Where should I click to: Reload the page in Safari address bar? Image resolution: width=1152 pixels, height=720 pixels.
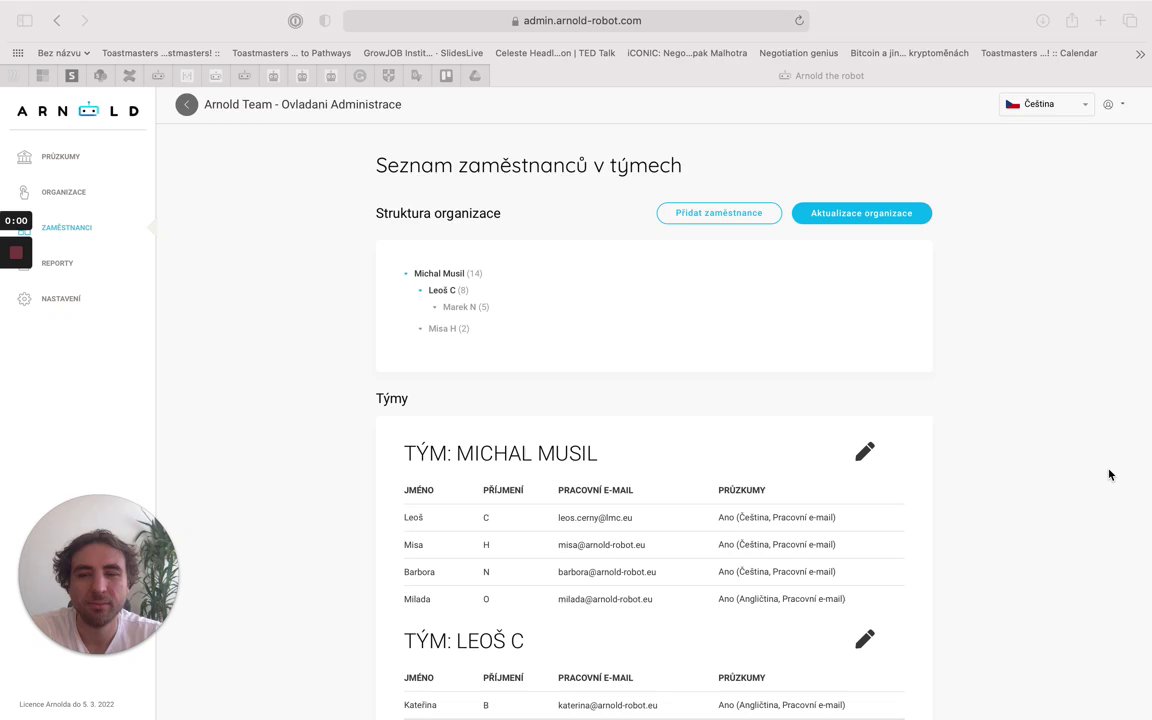799,21
